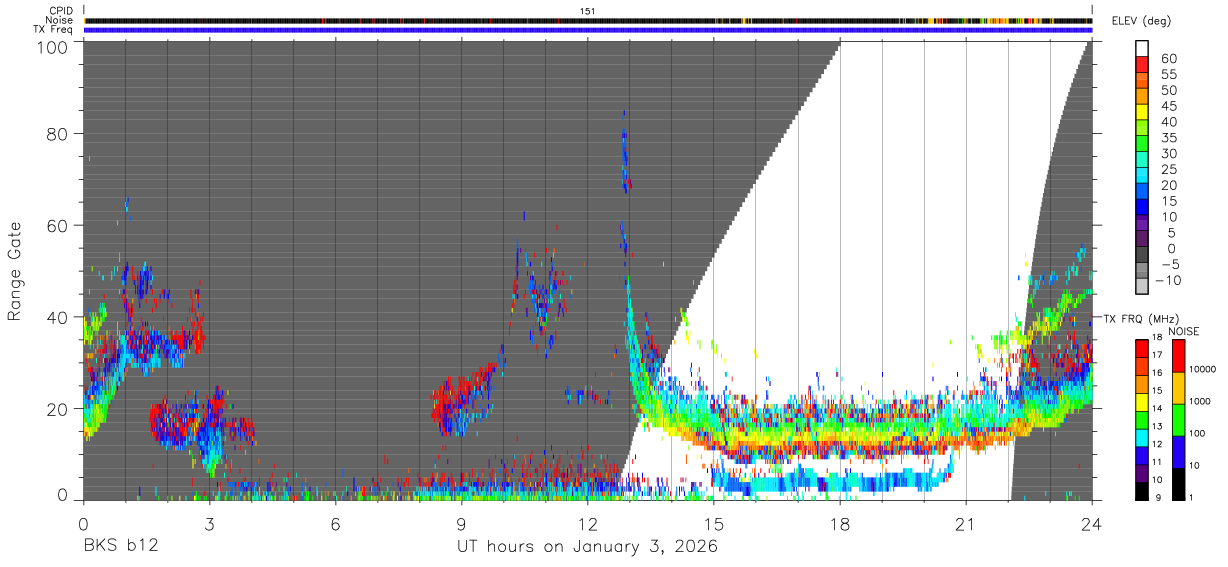
Task: Click the 80 tick on Range Gate axis
Action: pyautogui.click(x=56, y=135)
